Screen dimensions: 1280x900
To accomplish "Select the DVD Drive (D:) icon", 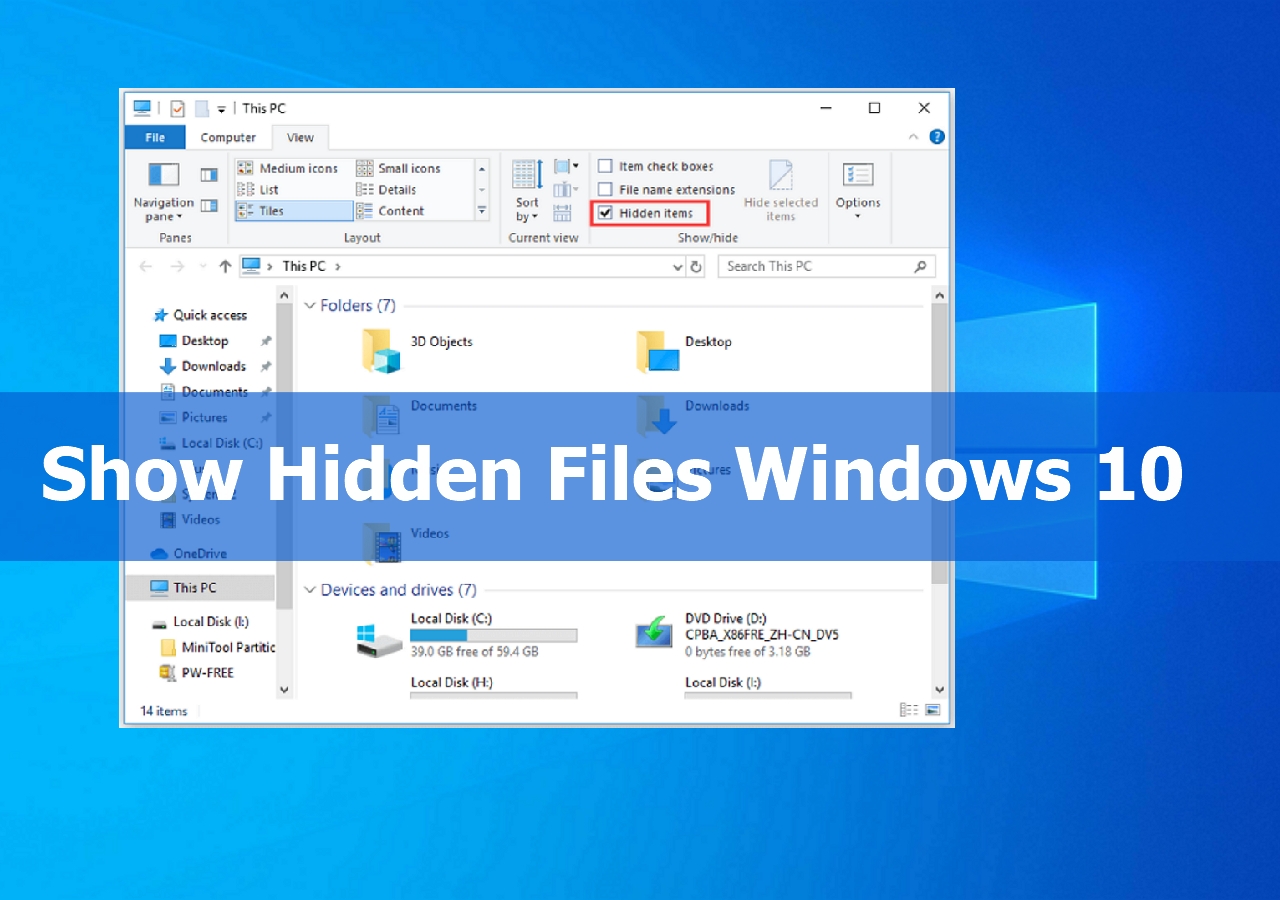I will point(656,634).
